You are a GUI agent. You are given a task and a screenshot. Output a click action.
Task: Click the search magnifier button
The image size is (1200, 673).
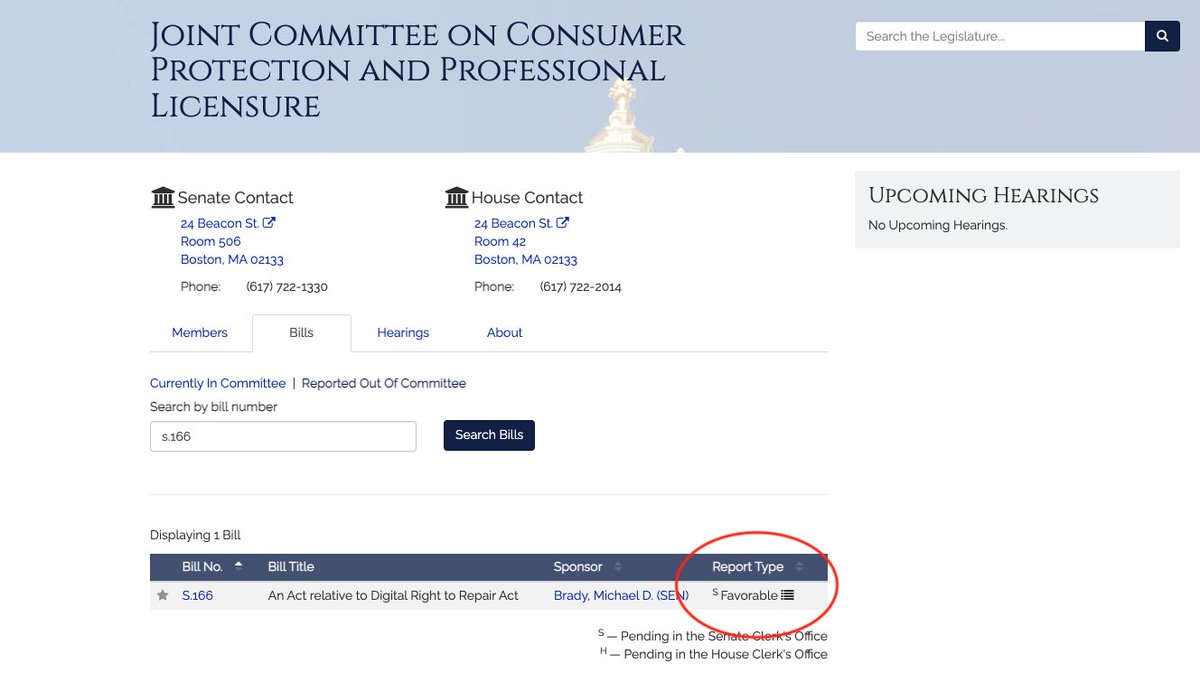point(1162,36)
